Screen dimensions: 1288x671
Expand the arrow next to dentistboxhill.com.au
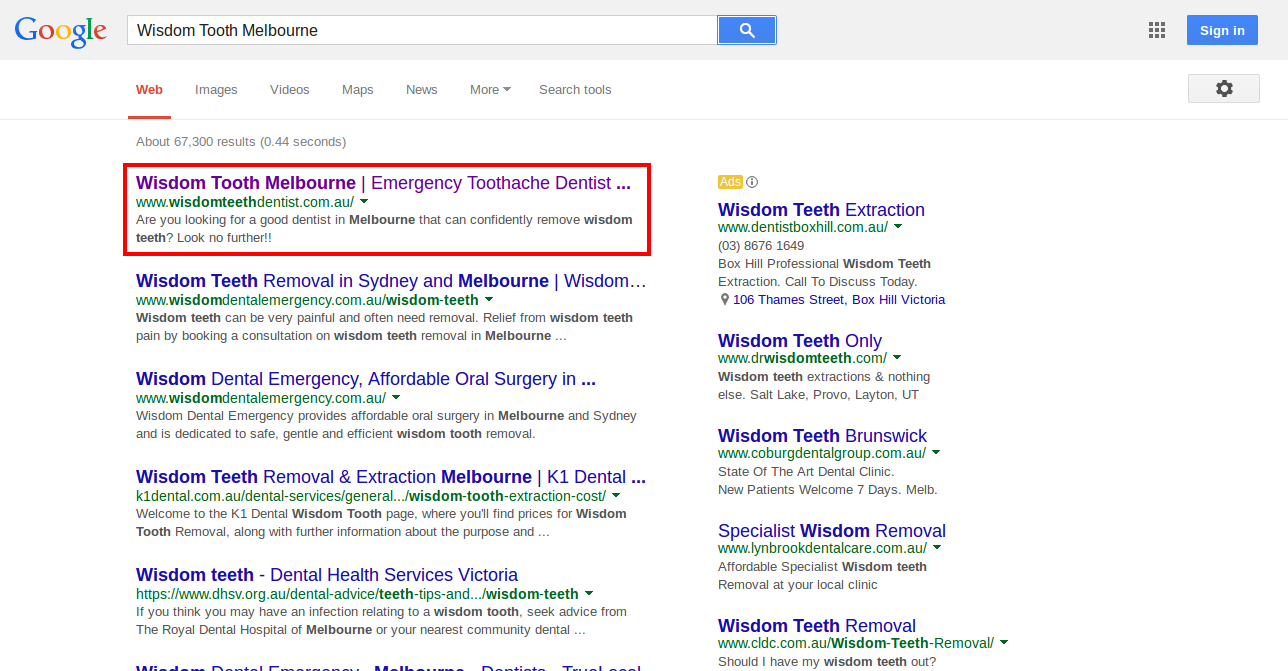898,226
